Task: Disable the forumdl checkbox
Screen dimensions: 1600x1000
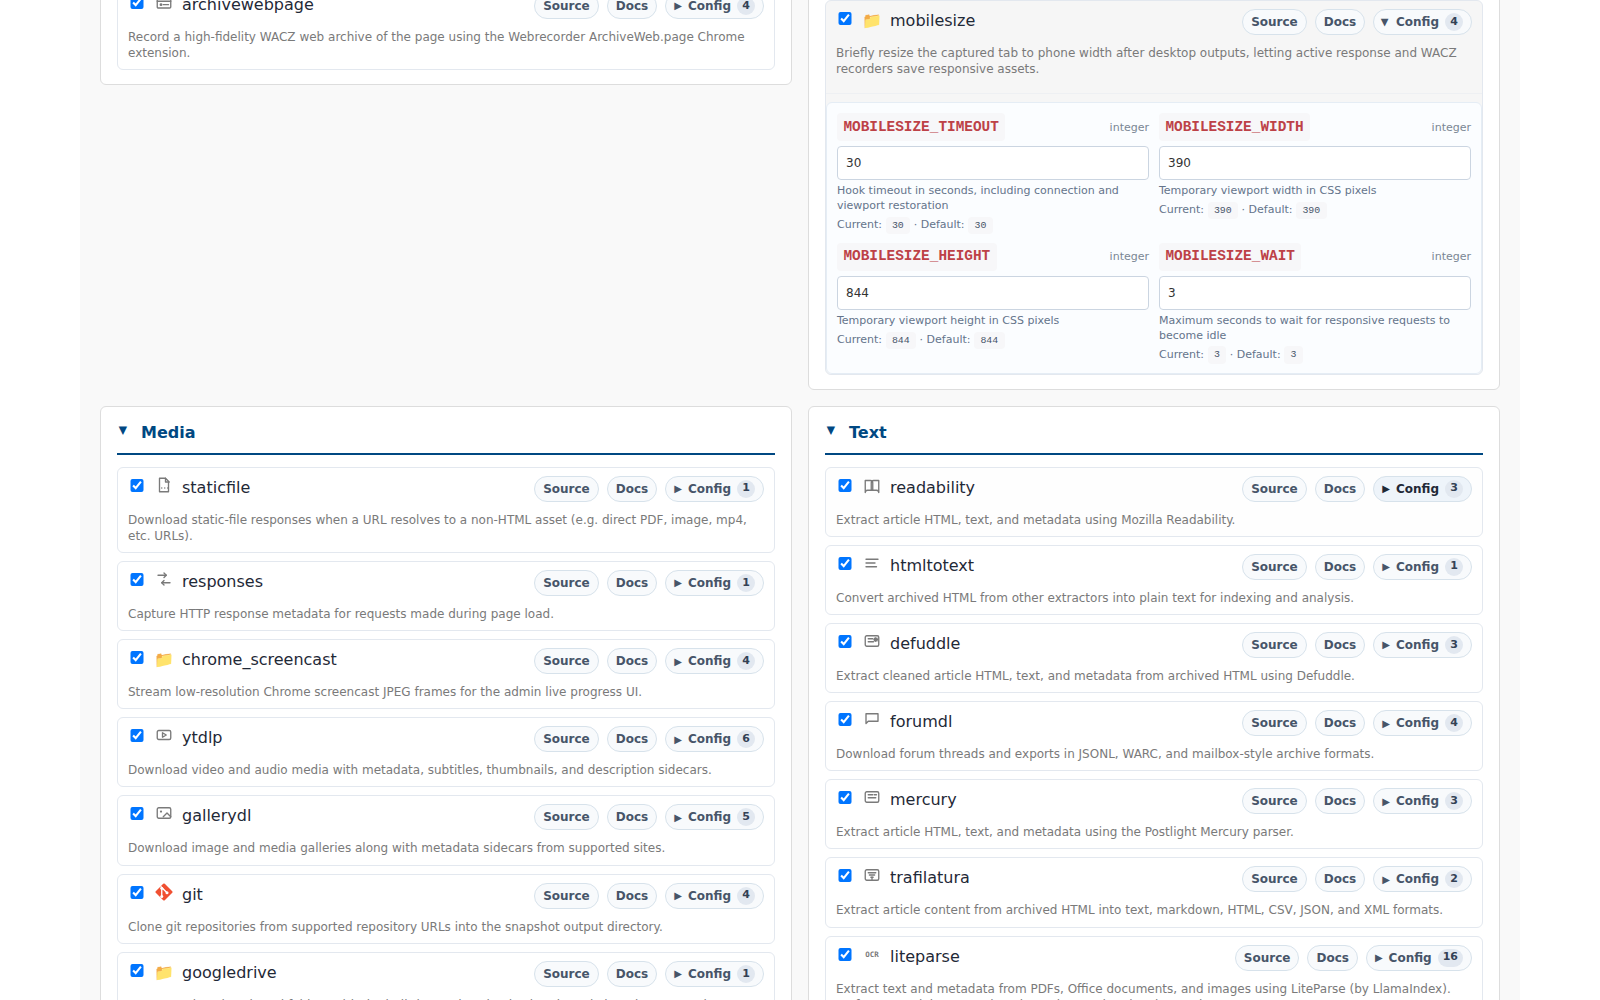Action: [845, 720]
